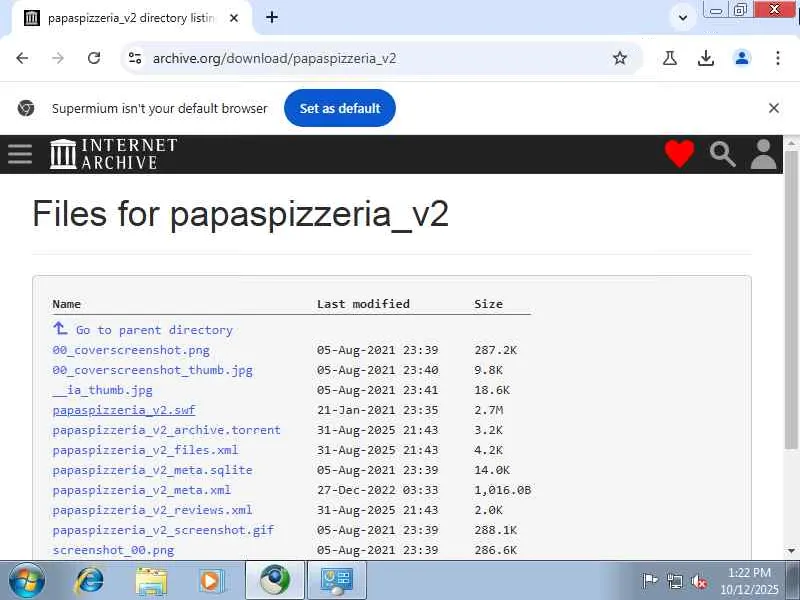Click the muted volume tray icon
The image size is (800, 600).
coord(699,581)
